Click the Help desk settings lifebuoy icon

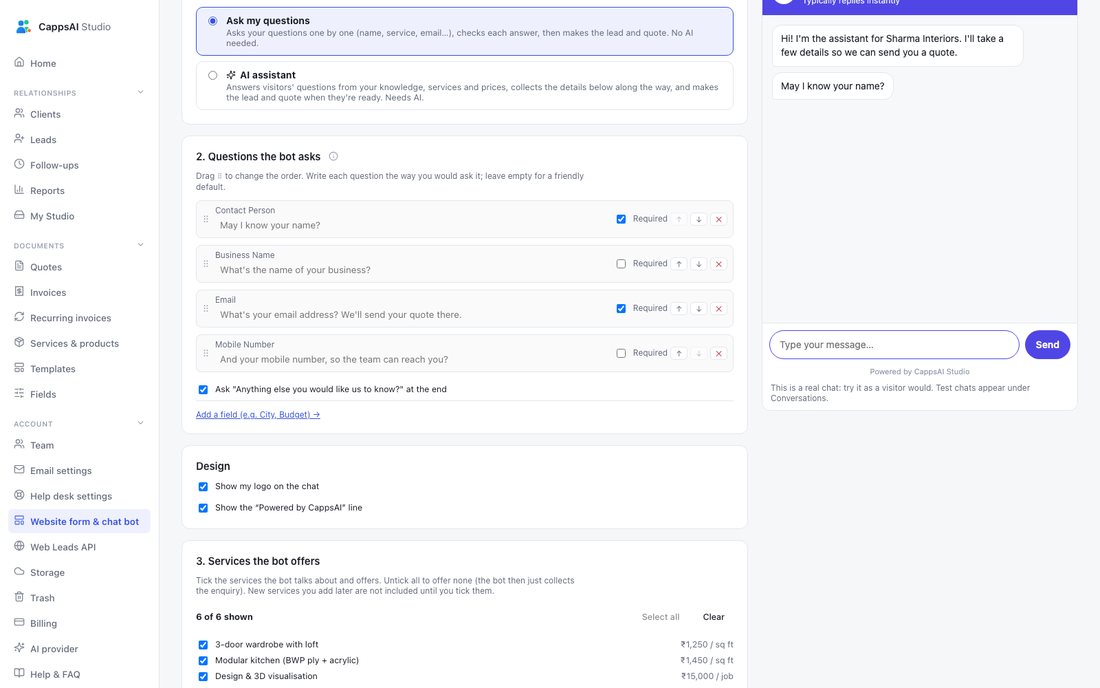19,495
